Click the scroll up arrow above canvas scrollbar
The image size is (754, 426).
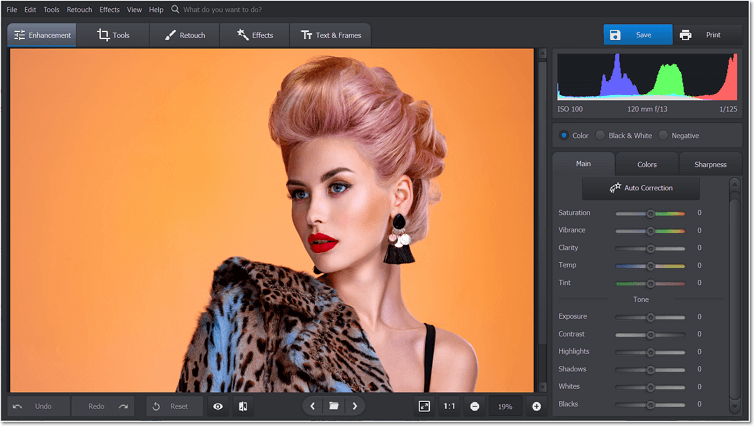click(542, 53)
